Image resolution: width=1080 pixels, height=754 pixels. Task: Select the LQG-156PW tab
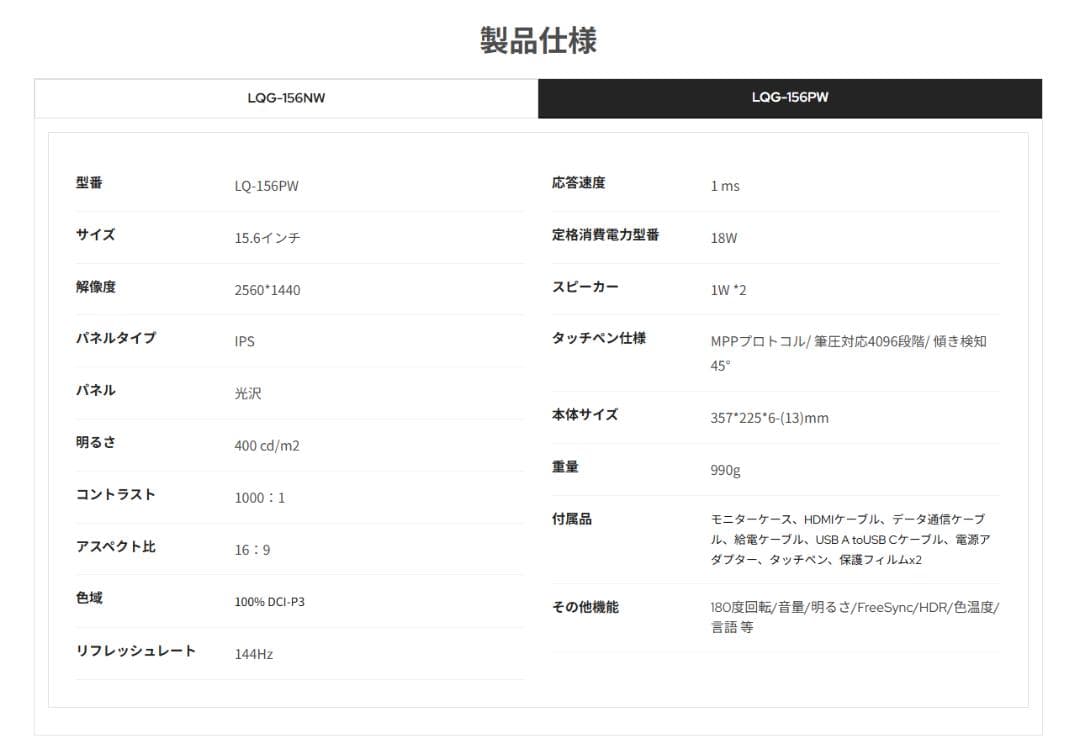789,98
